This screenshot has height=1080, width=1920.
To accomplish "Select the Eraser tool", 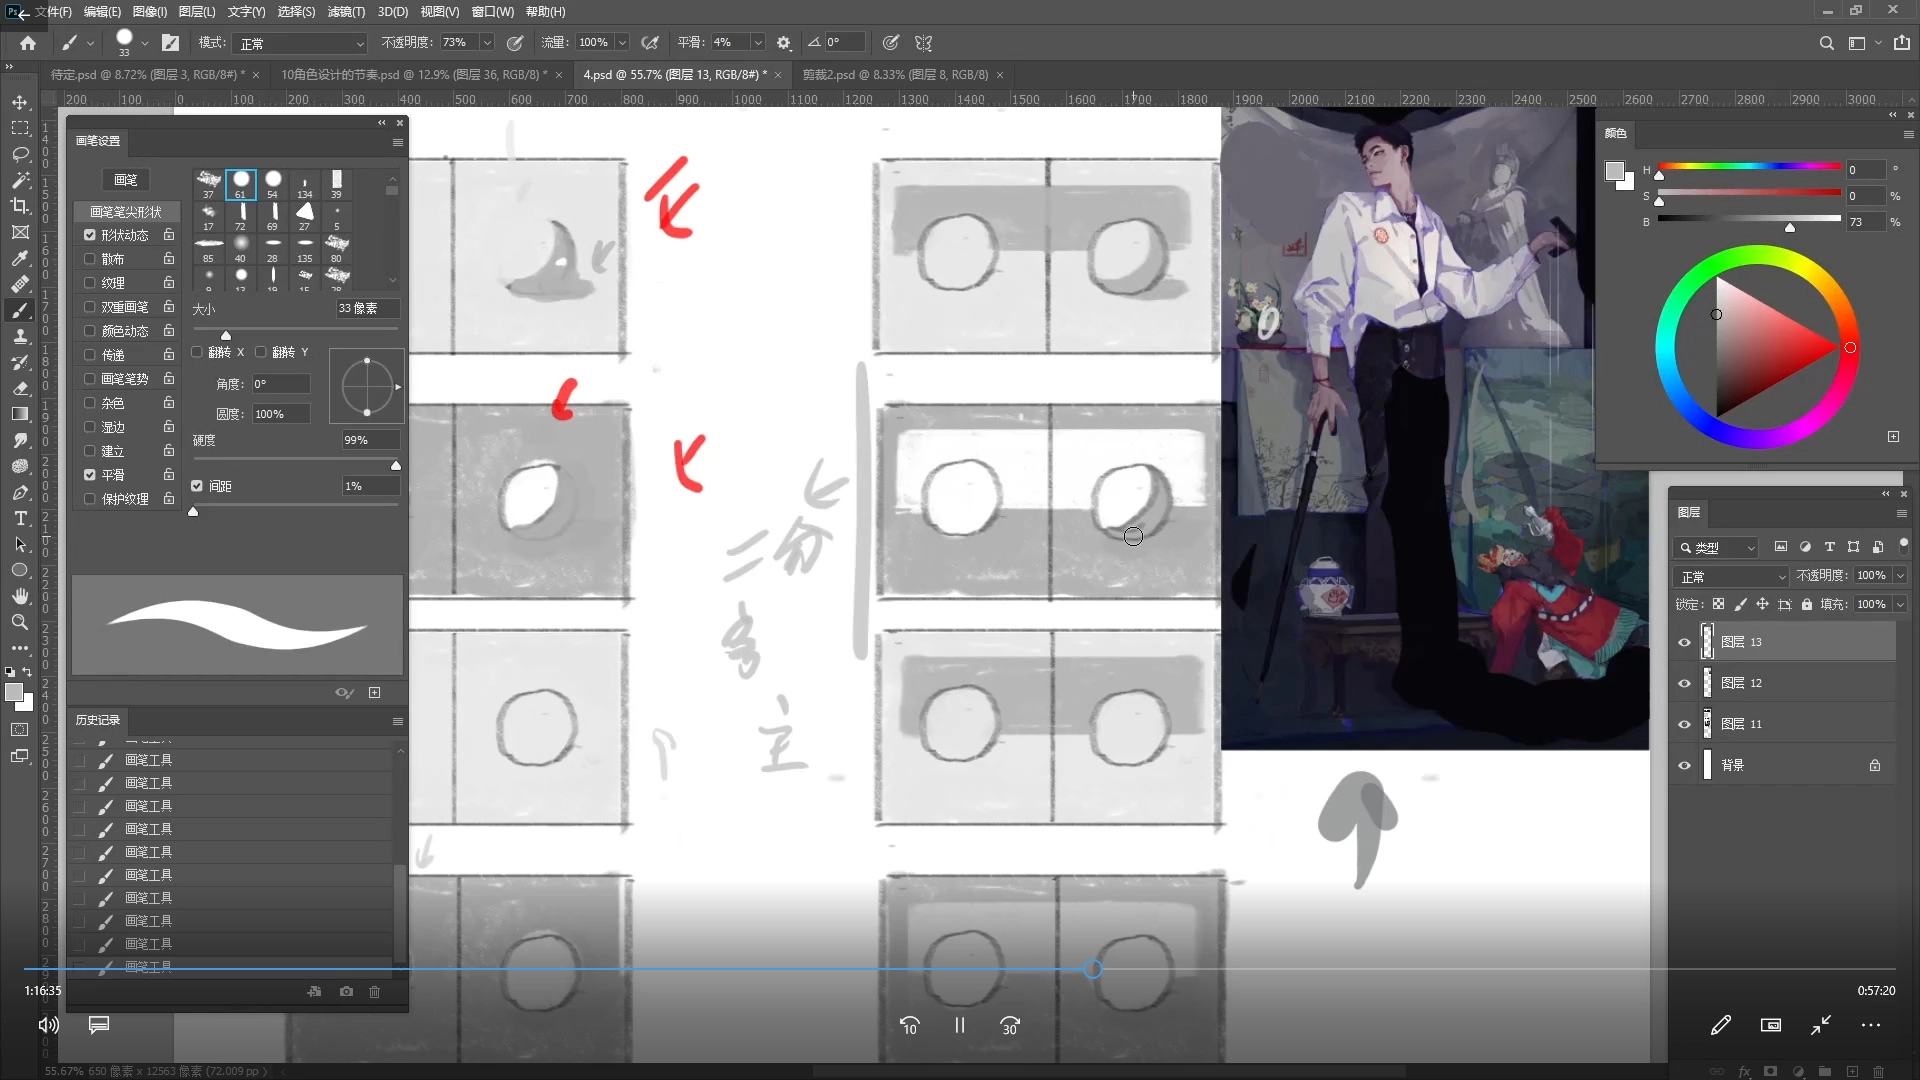I will 20,388.
